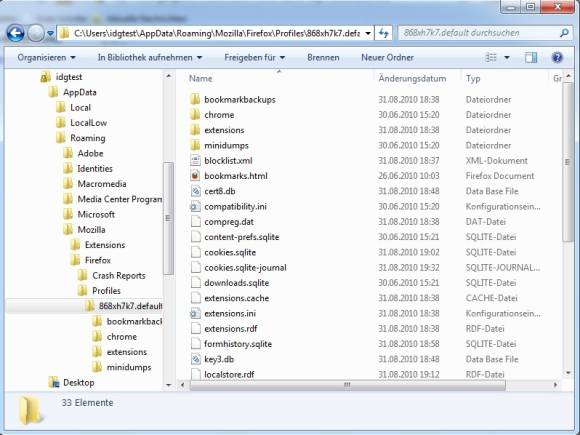Open the help question mark icon
This screenshot has width=580, height=435.
tap(557, 57)
